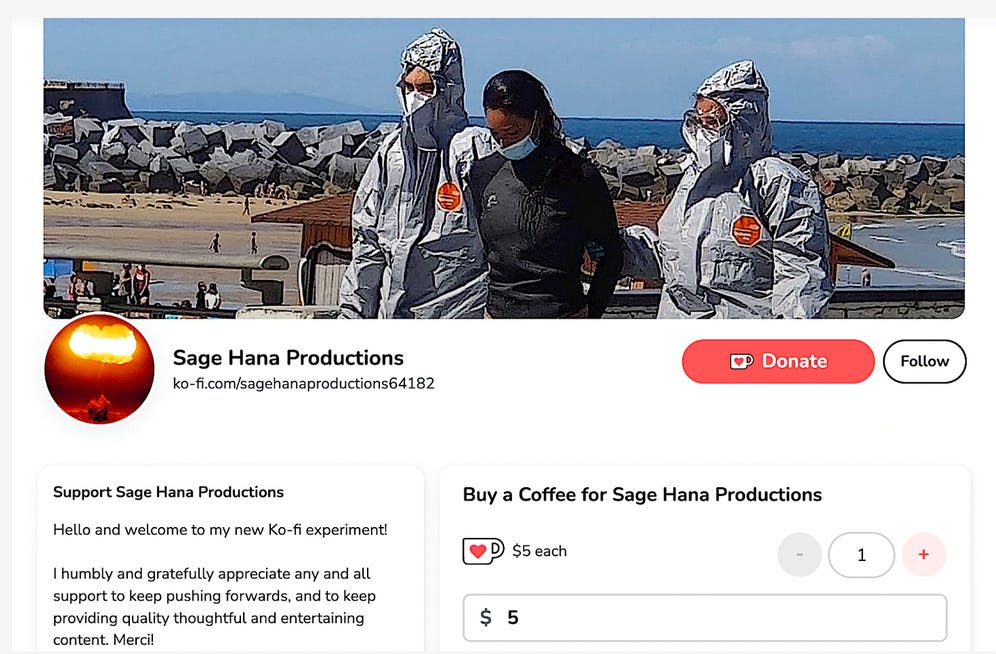Click the welcome Ko-fi experiment text
The width and height of the screenshot is (996, 654).
(x=220, y=530)
